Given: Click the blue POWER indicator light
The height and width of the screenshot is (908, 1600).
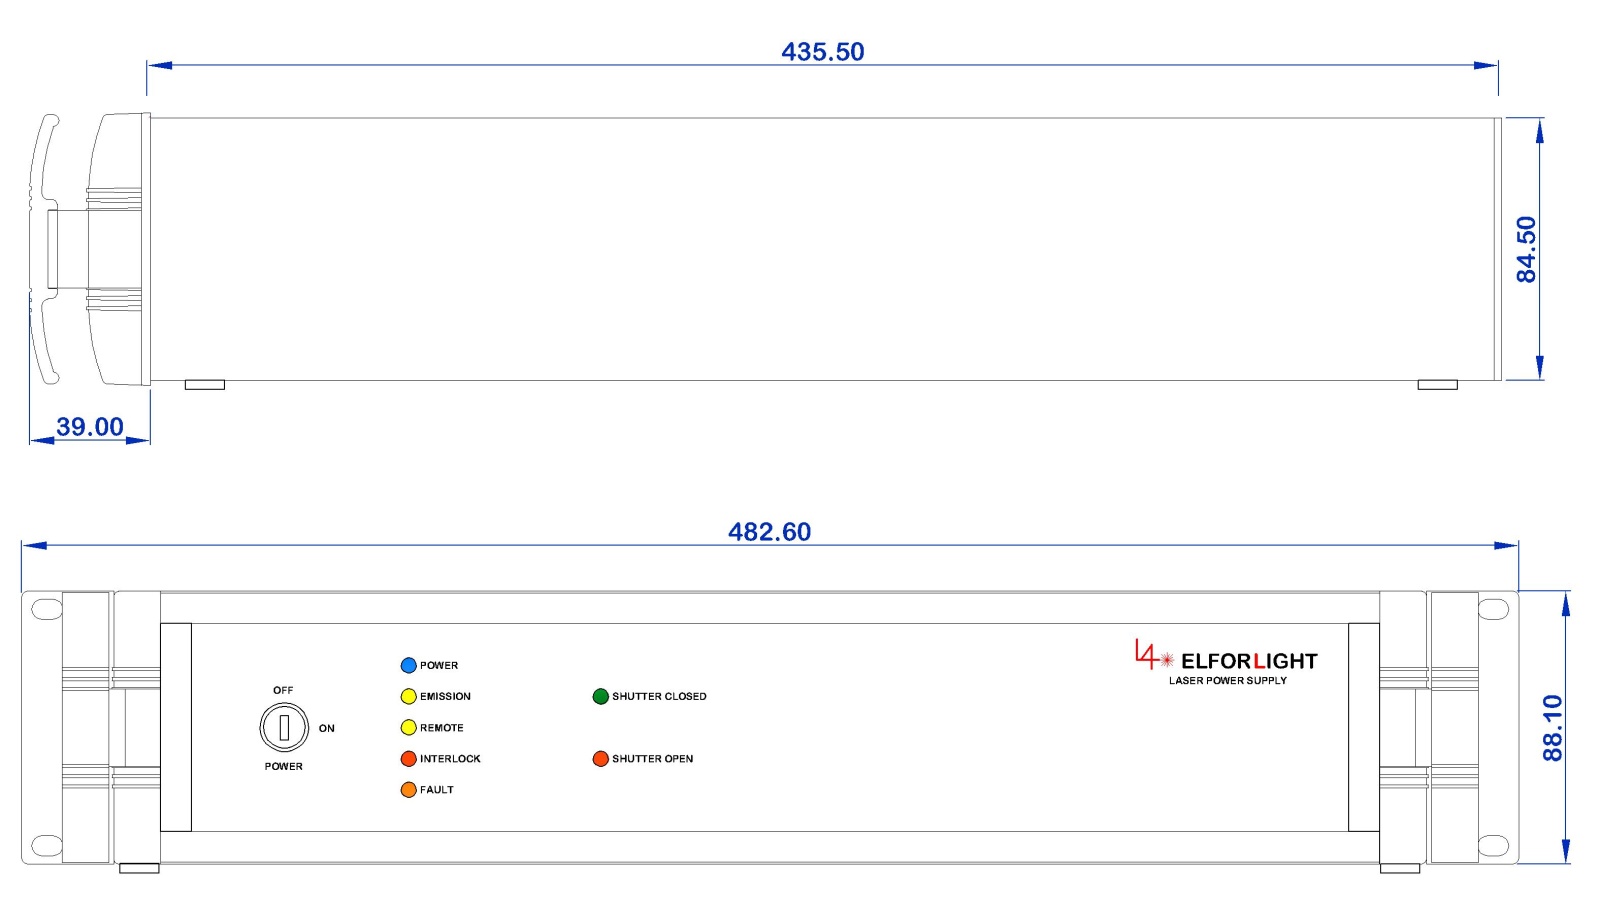Looking at the screenshot, I should pyautogui.click(x=408, y=665).
